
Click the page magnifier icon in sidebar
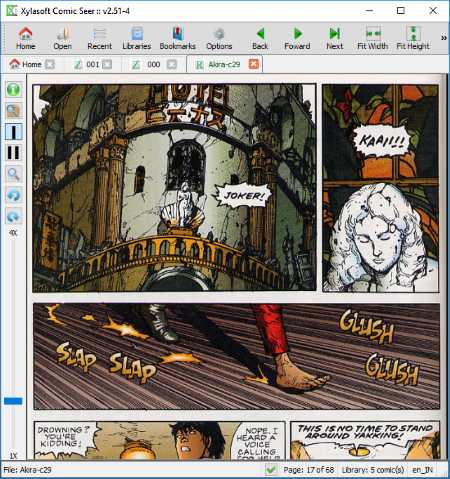(x=13, y=111)
